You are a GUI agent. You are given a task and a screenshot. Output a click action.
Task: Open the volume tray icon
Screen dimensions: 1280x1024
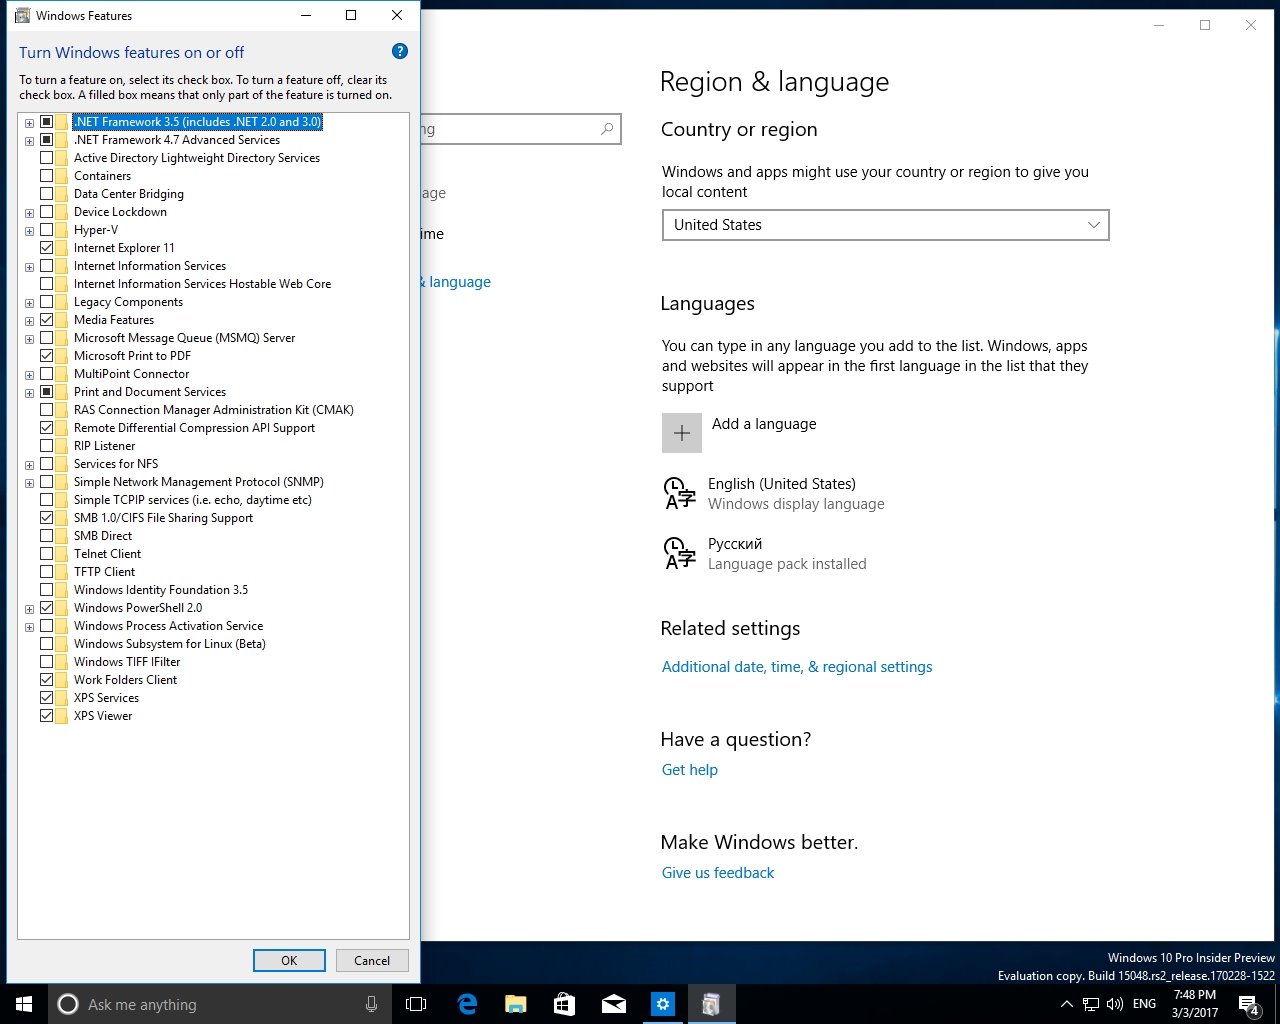[1115, 1004]
